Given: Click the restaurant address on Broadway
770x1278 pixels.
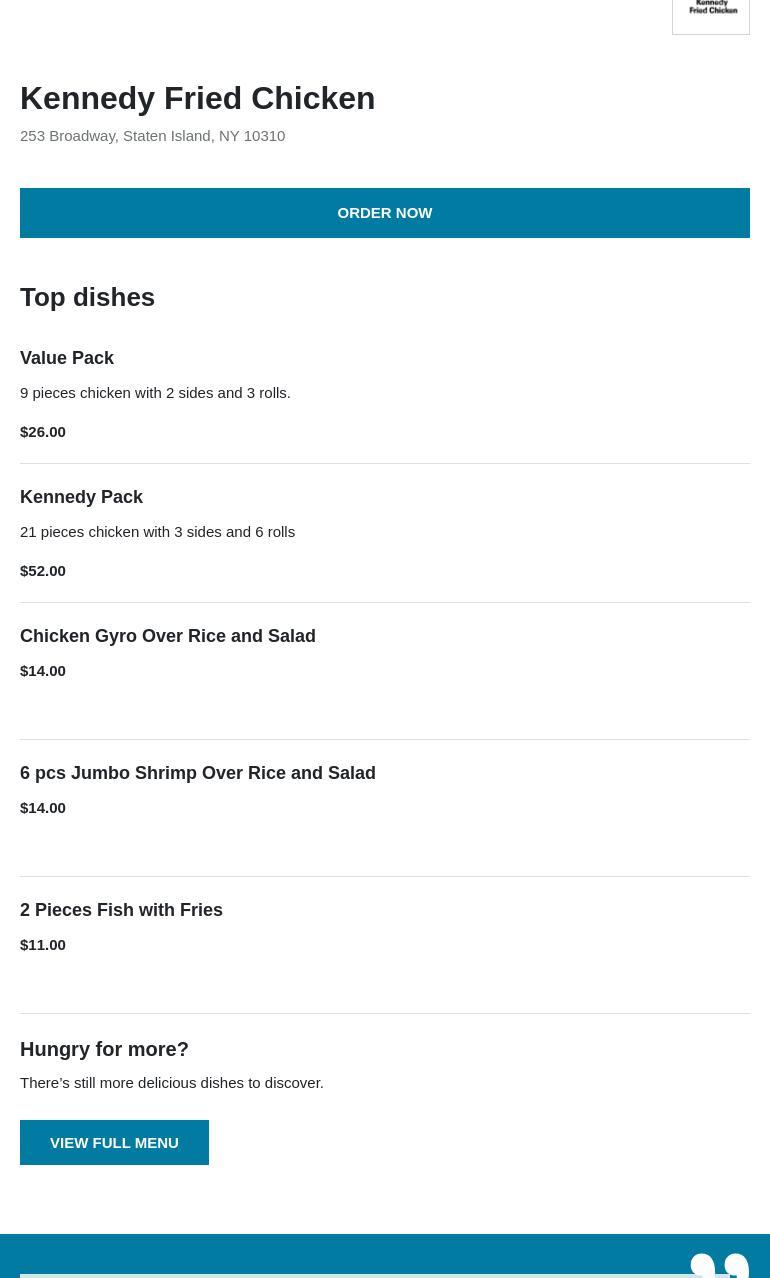Looking at the screenshot, I should click(x=152, y=135).
